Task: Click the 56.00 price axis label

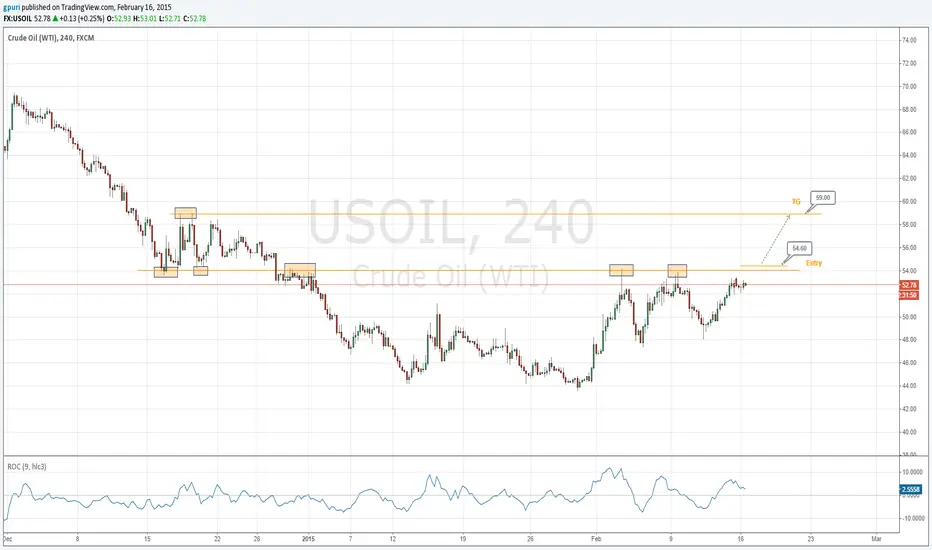Action: tap(909, 248)
